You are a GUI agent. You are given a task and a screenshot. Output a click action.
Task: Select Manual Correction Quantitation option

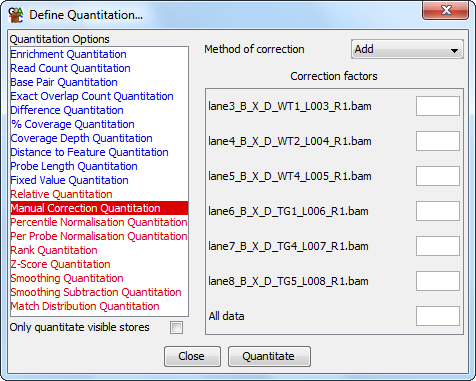click(x=99, y=208)
